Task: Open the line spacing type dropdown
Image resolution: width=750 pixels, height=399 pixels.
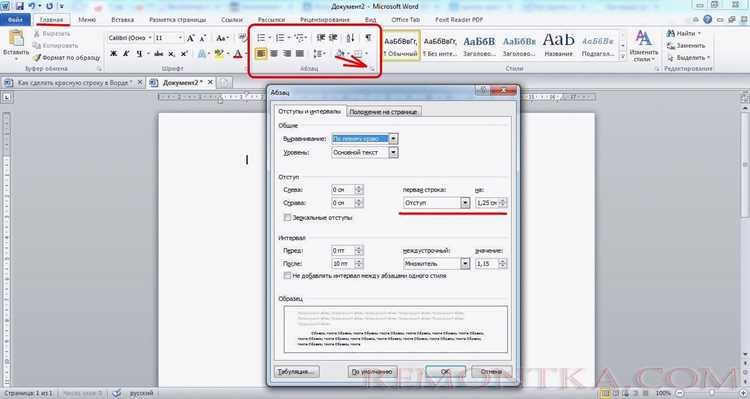Action: [x=465, y=264]
